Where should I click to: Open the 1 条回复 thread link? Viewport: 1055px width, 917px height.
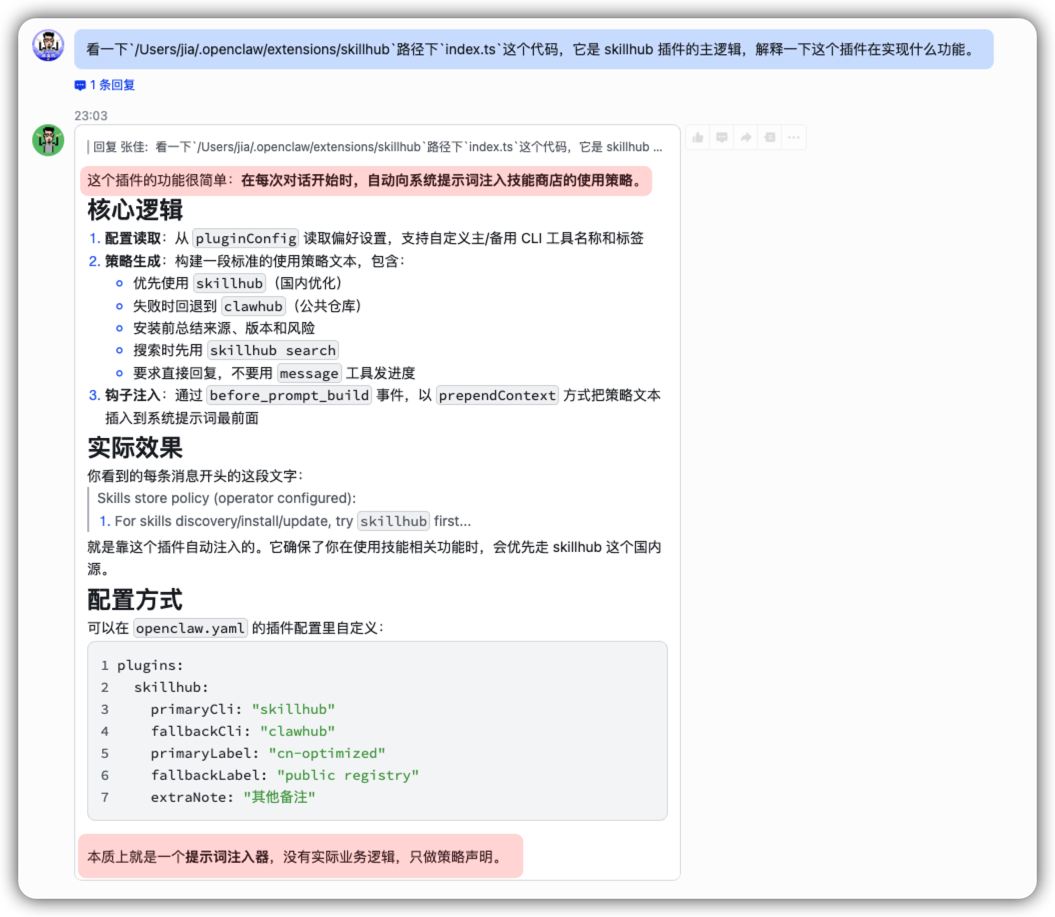click(112, 85)
